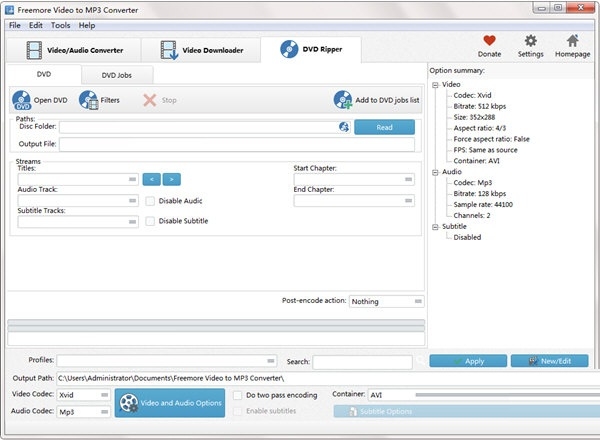This screenshot has height=440, width=600.
Task: Click Video and Audio Options button
Action: point(169,402)
